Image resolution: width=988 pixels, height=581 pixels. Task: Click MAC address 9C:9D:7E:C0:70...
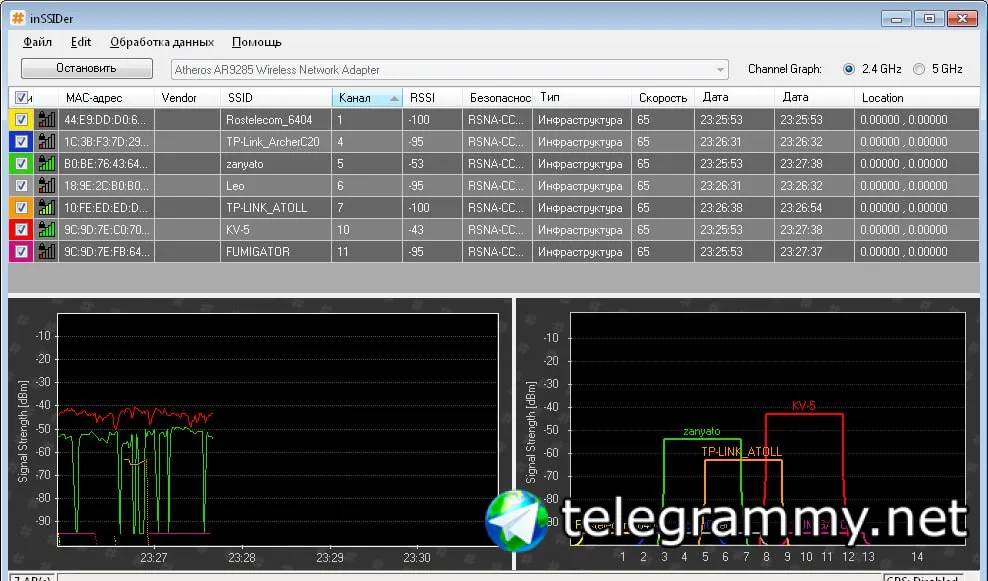point(106,230)
